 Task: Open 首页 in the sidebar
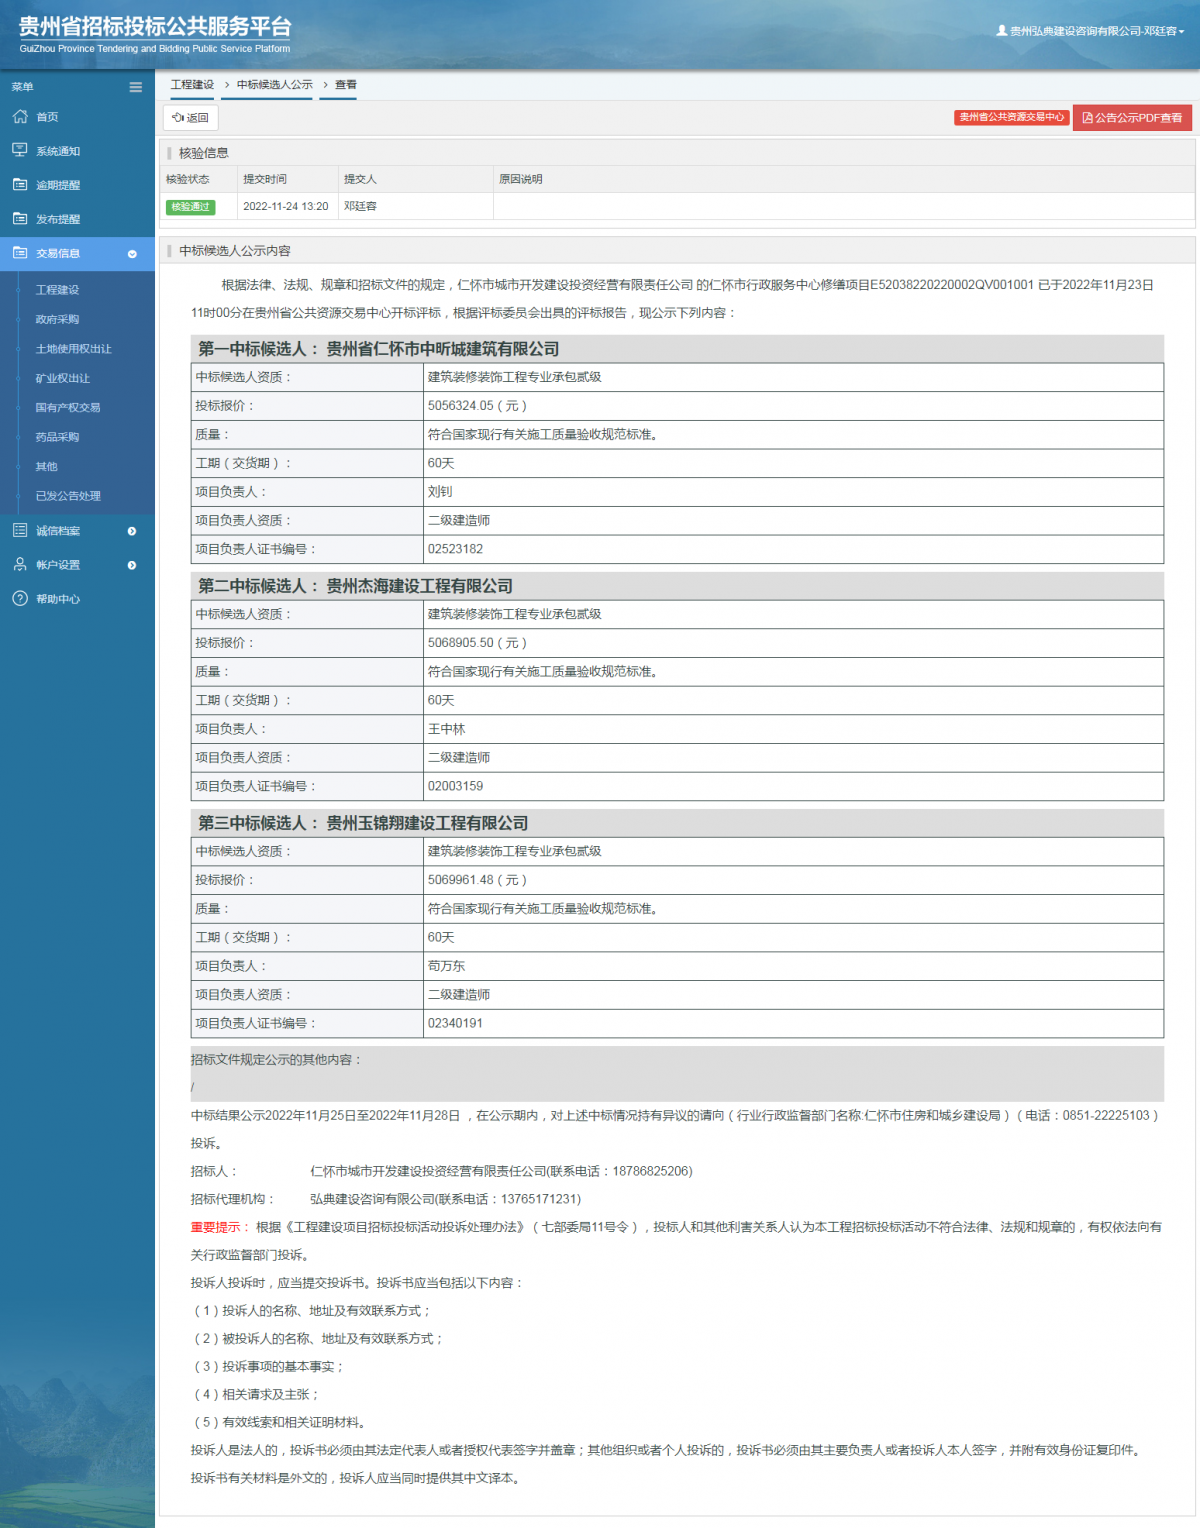pos(47,117)
